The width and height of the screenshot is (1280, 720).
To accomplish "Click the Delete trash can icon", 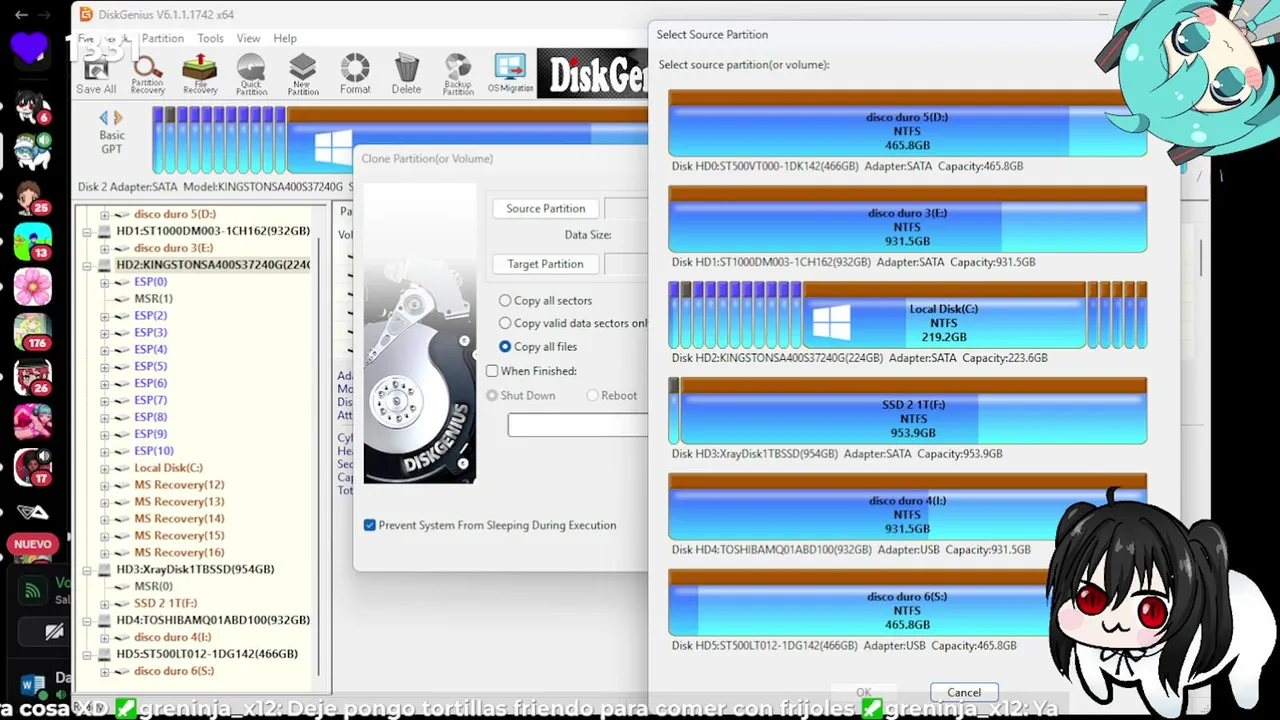I will click(x=406, y=74).
